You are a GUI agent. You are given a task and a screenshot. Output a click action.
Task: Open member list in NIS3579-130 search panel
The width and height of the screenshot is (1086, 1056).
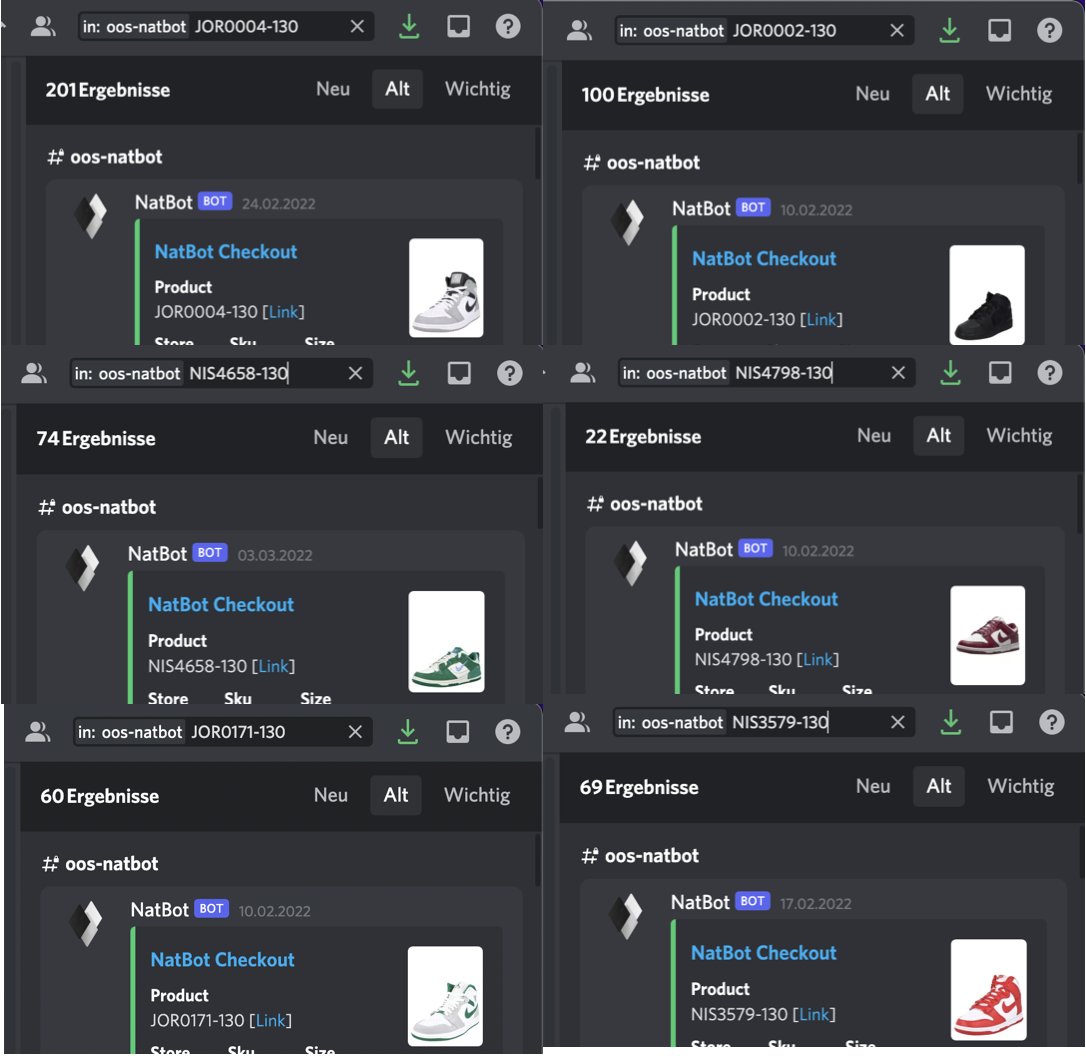(577, 722)
